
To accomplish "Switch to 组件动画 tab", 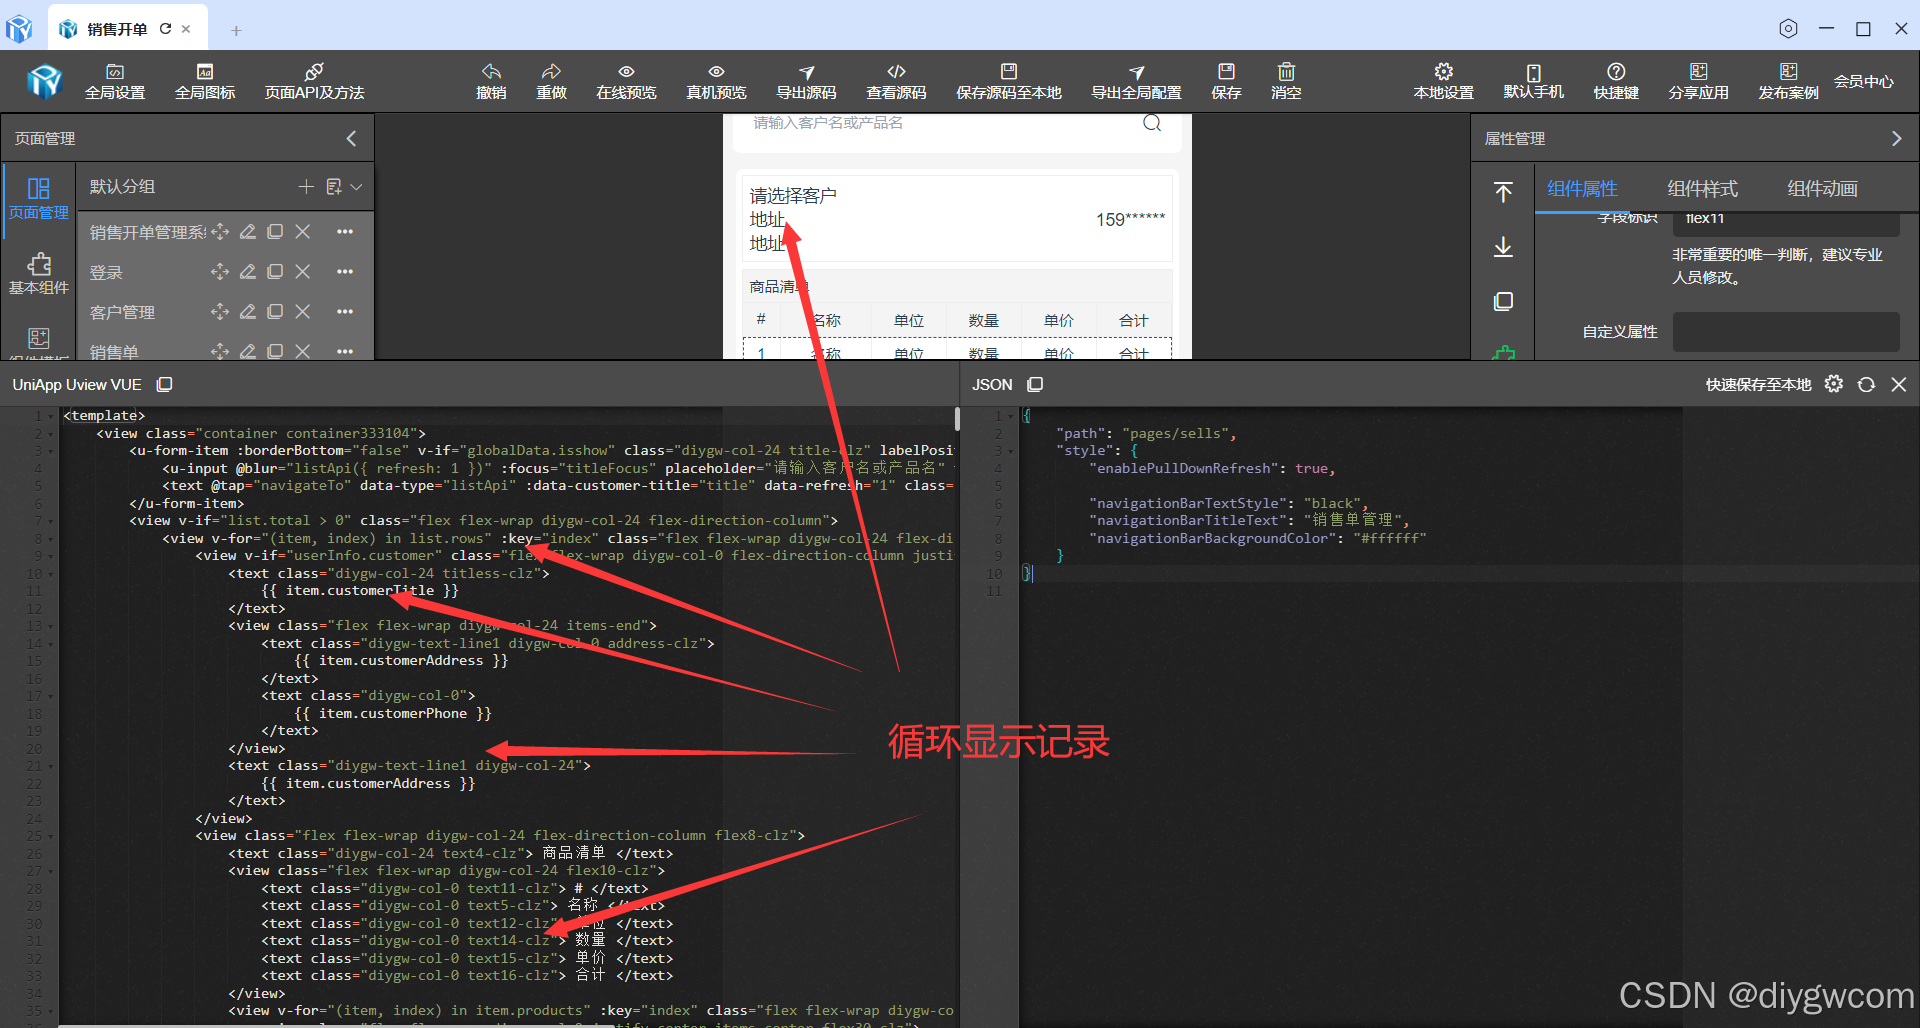I will coord(1822,188).
